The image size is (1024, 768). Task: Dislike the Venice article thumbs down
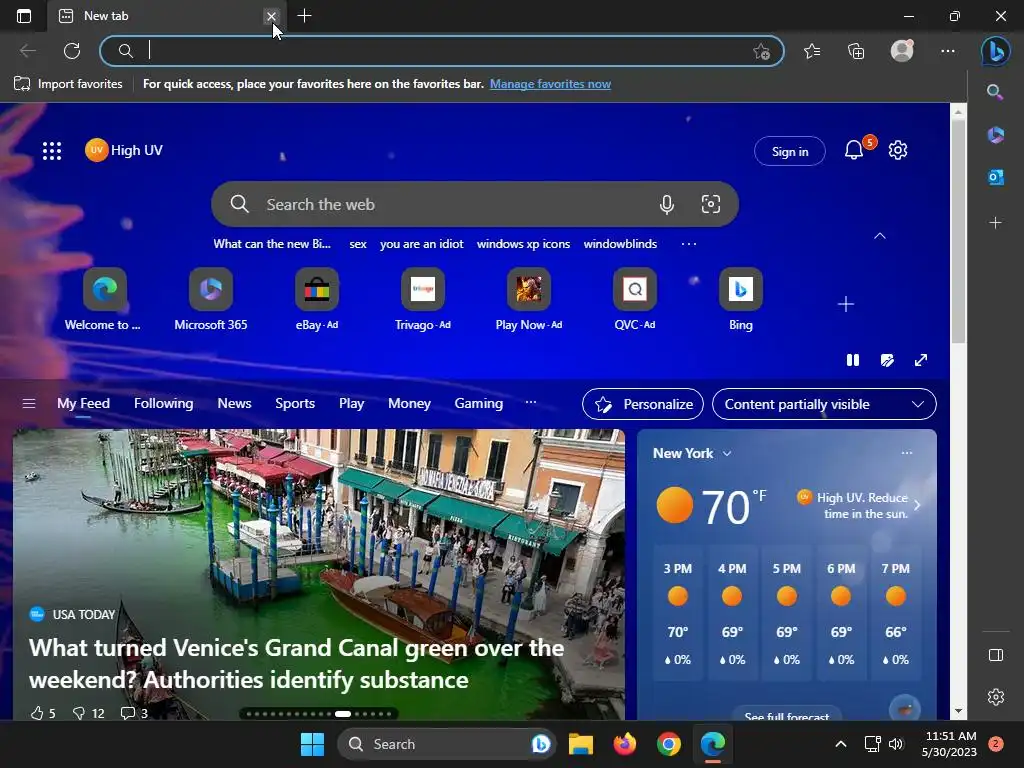pos(88,713)
